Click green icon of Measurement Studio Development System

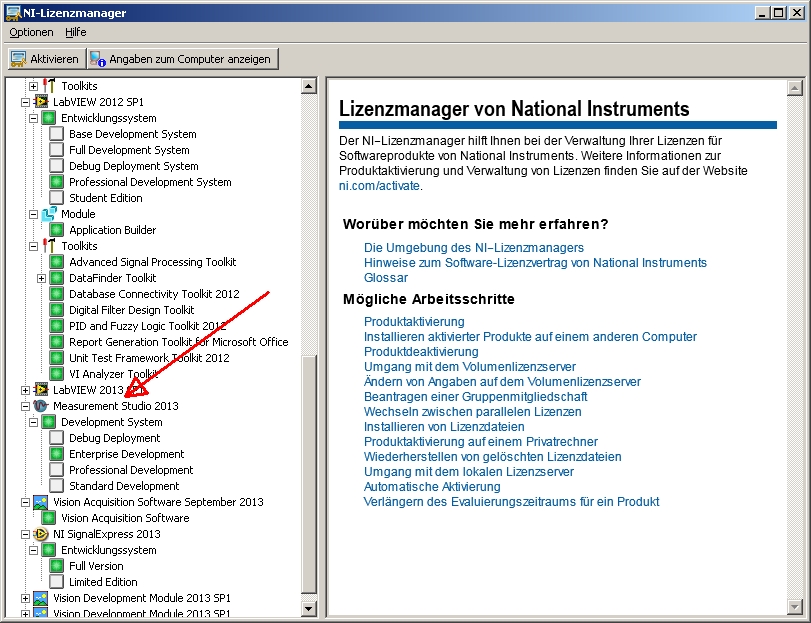pos(49,422)
